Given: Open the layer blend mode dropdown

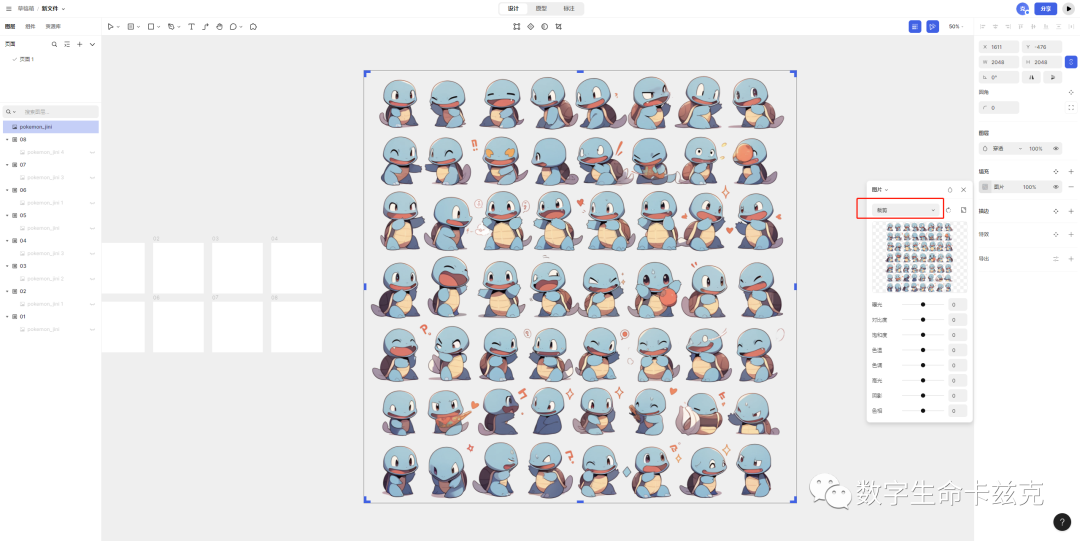Looking at the screenshot, I should (1002, 148).
